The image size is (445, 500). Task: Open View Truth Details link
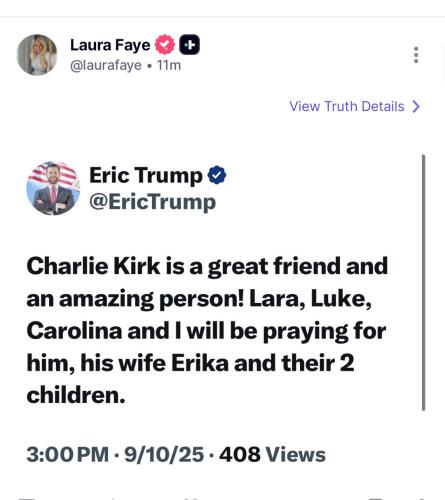coord(347,106)
